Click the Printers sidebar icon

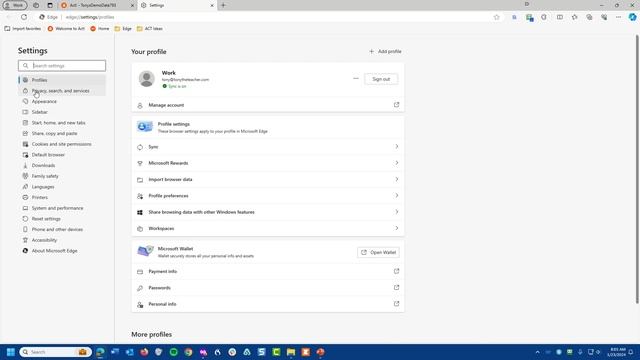click(x=25, y=197)
